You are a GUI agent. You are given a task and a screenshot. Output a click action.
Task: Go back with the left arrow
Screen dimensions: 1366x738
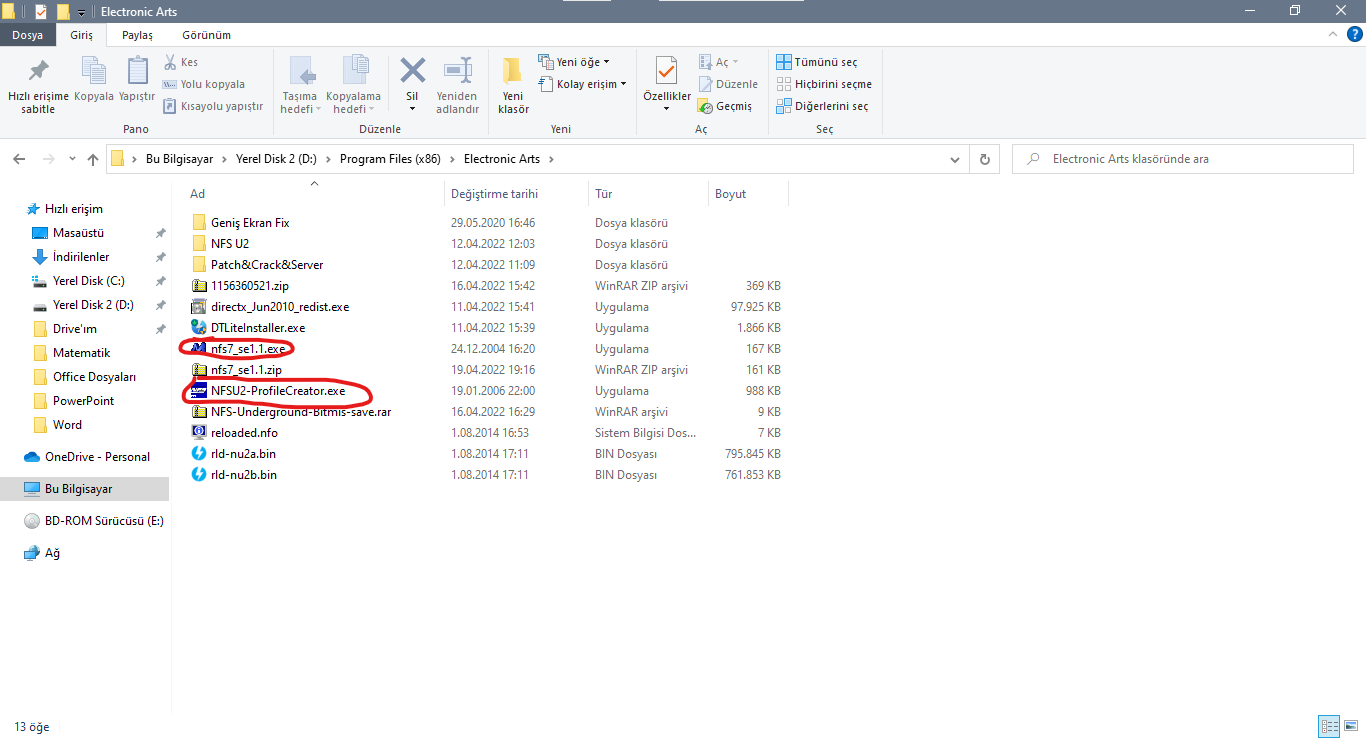click(20, 159)
